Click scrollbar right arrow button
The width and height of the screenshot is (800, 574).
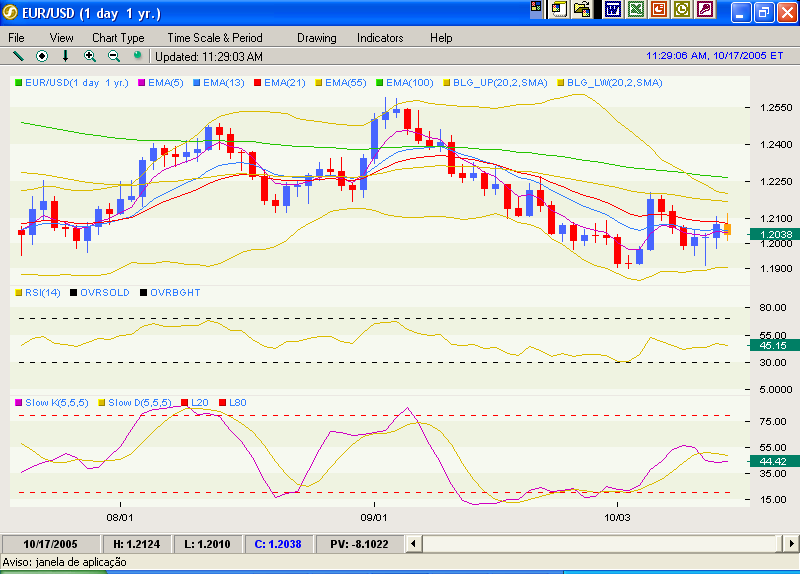[791, 544]
